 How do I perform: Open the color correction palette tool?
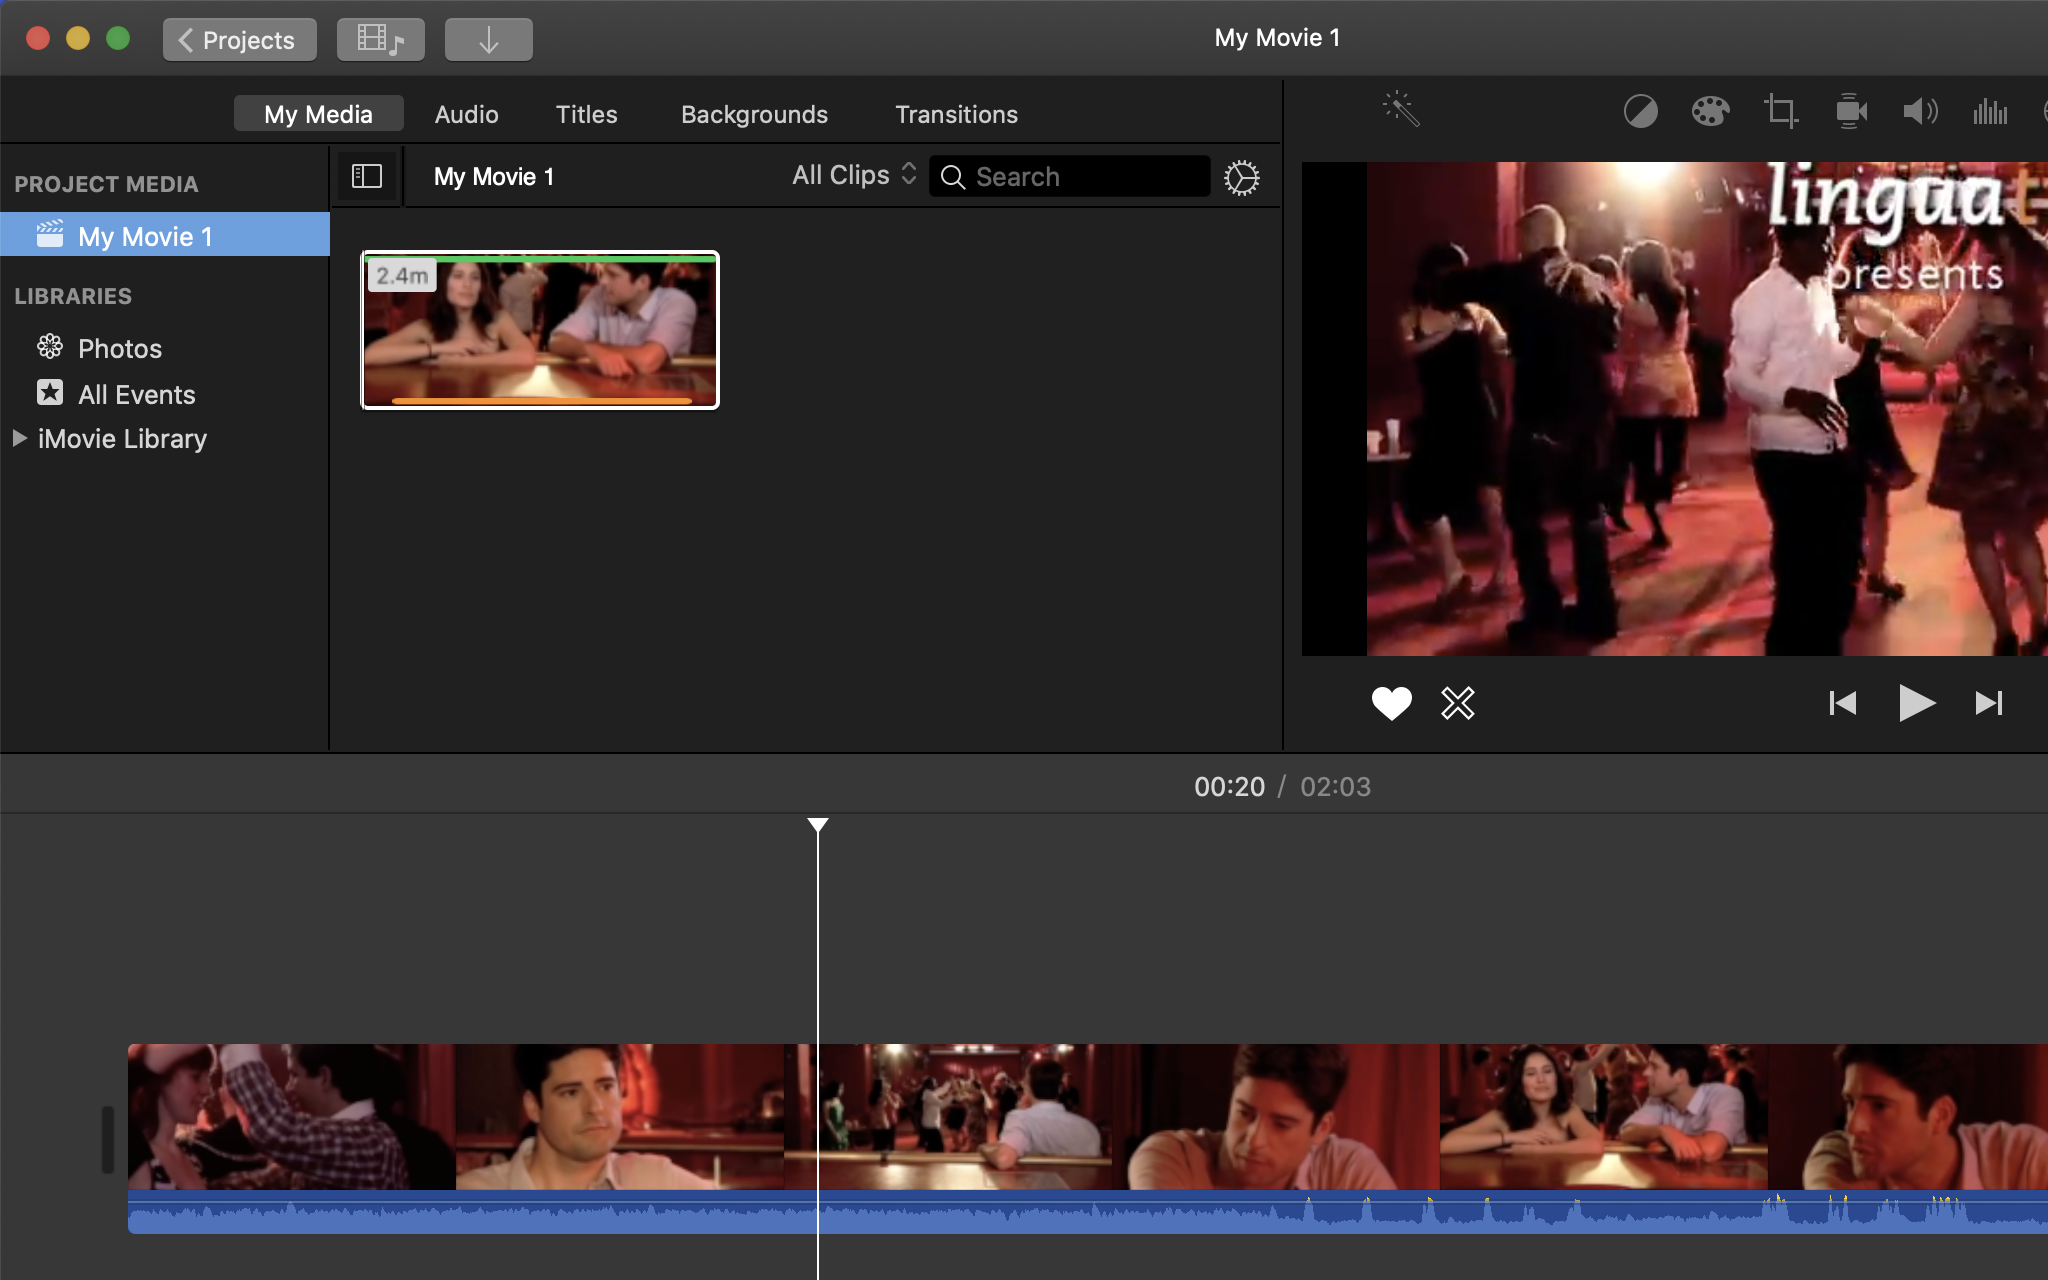pos(1710,111)
